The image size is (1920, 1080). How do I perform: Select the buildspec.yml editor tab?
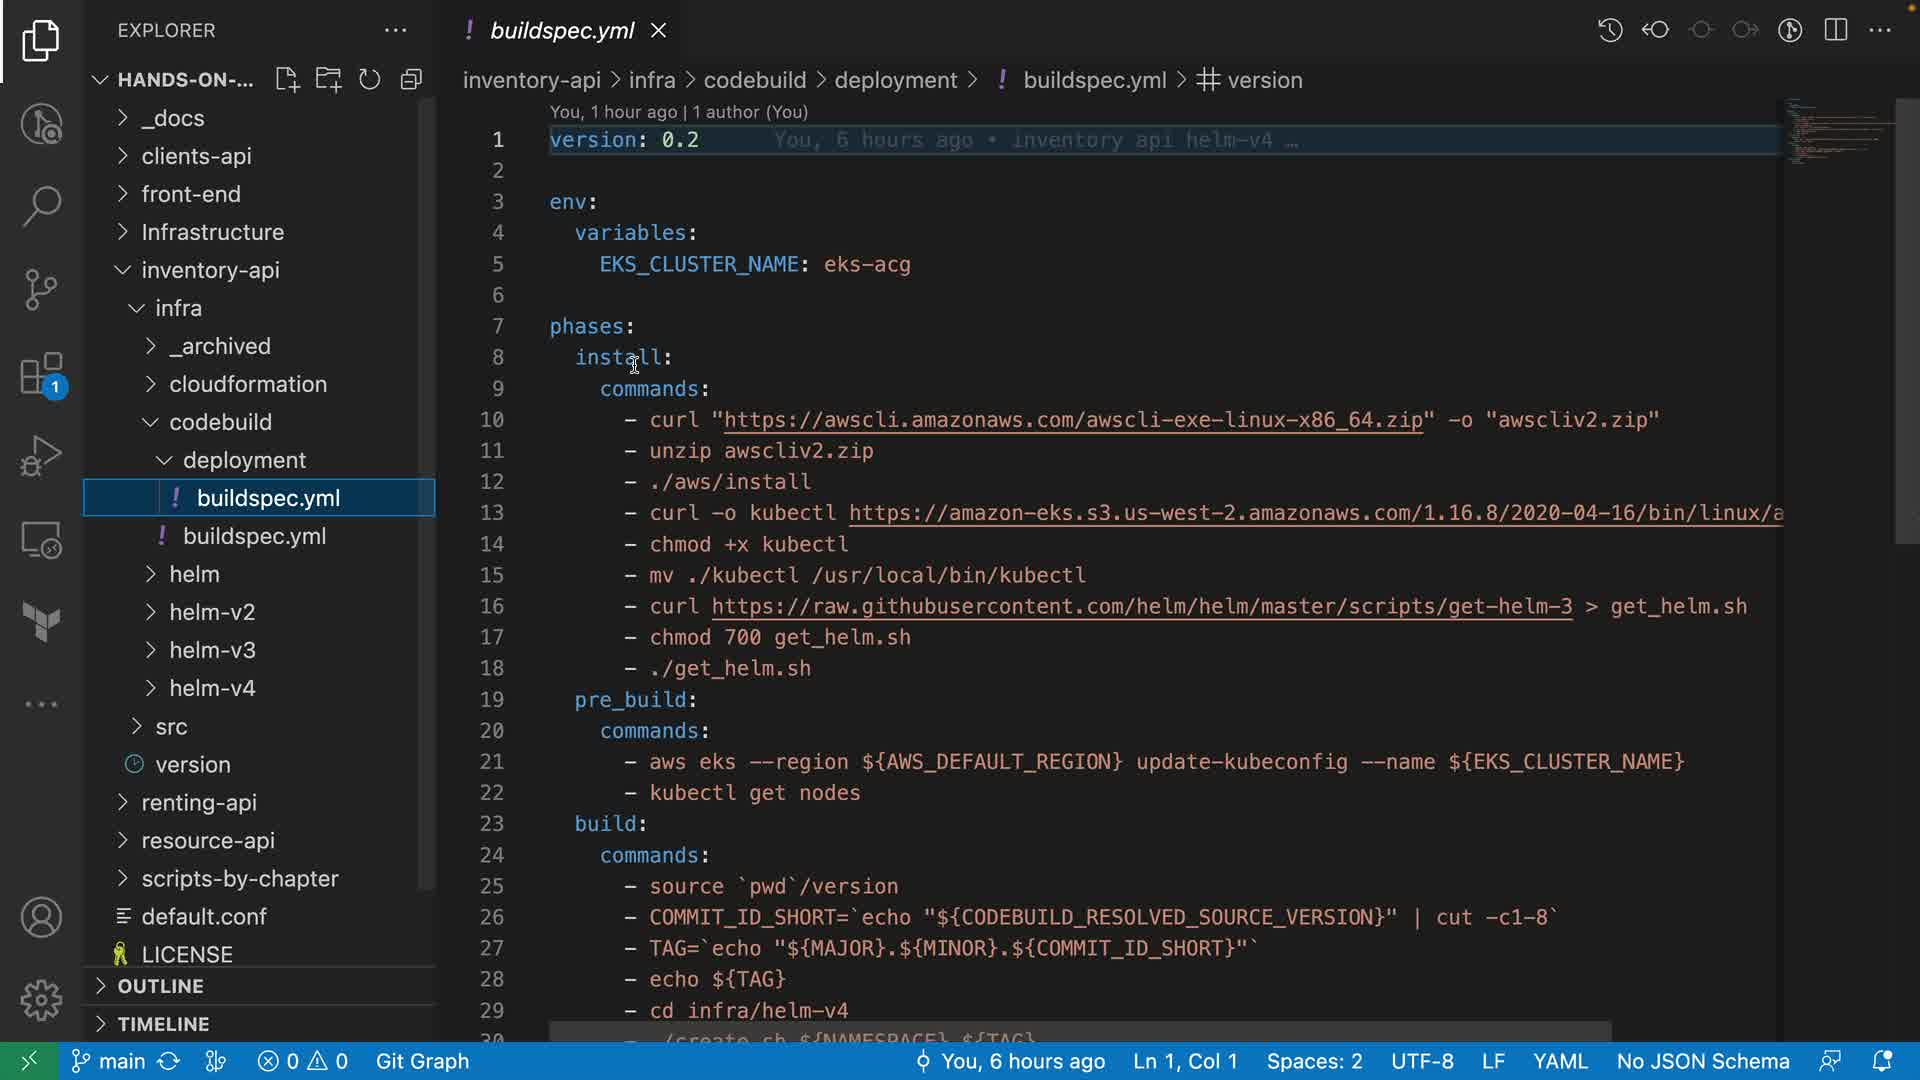561,30
